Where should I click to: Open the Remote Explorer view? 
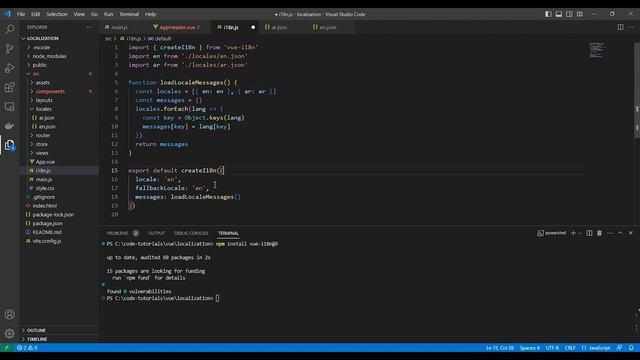tap(9, 107)
